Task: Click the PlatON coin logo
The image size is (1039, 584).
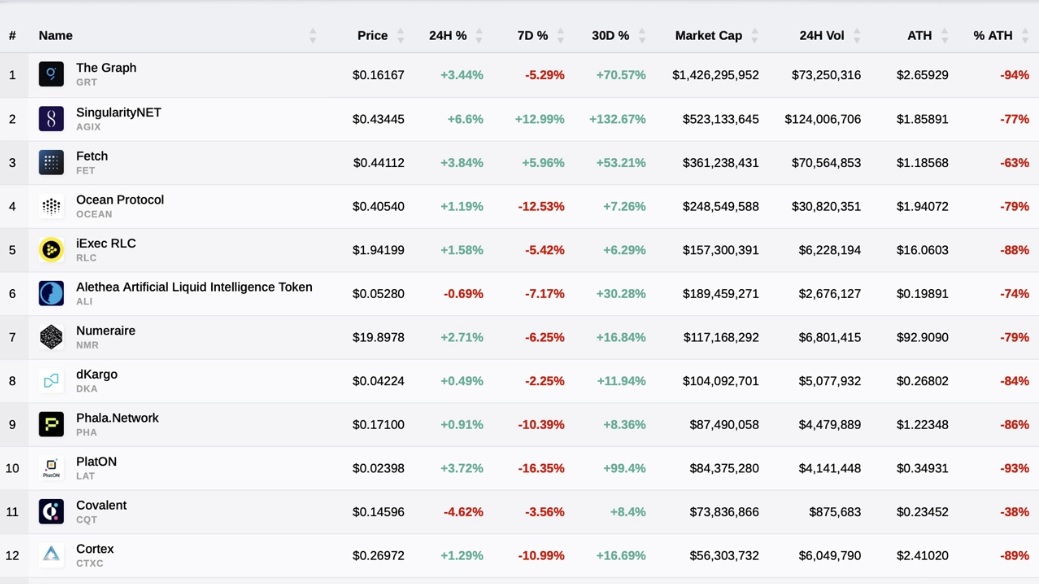Action: click(x=51, y=468)
